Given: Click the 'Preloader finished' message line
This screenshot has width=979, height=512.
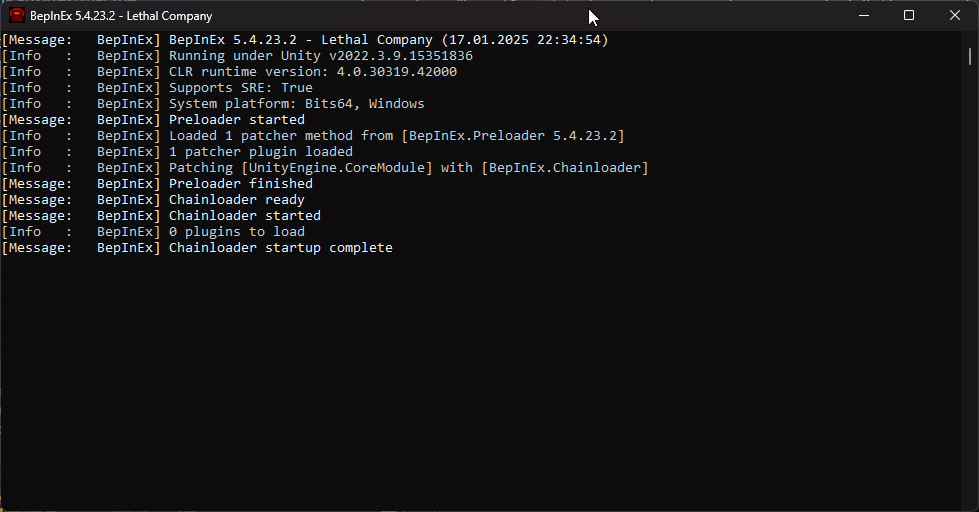Looking at the screenshot, I should 240,184.
